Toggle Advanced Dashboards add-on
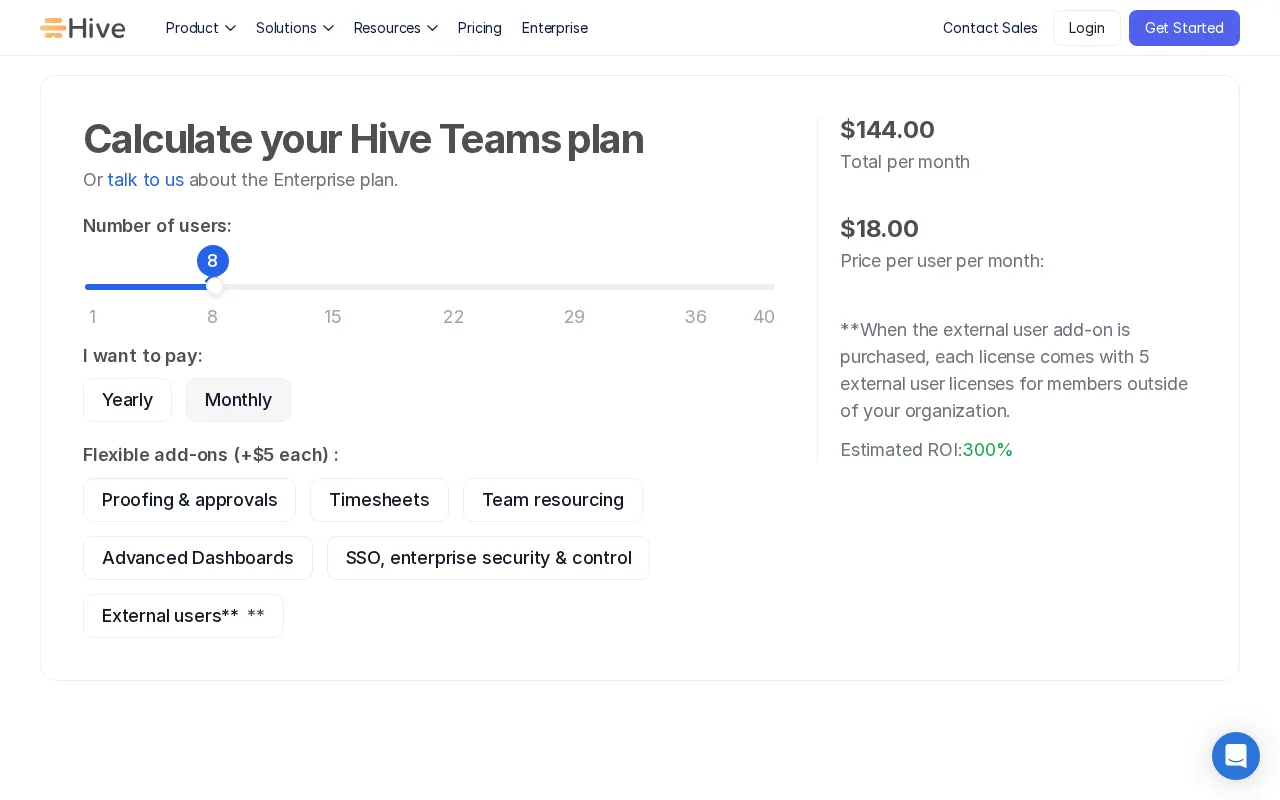 click(x=198, y=558)
